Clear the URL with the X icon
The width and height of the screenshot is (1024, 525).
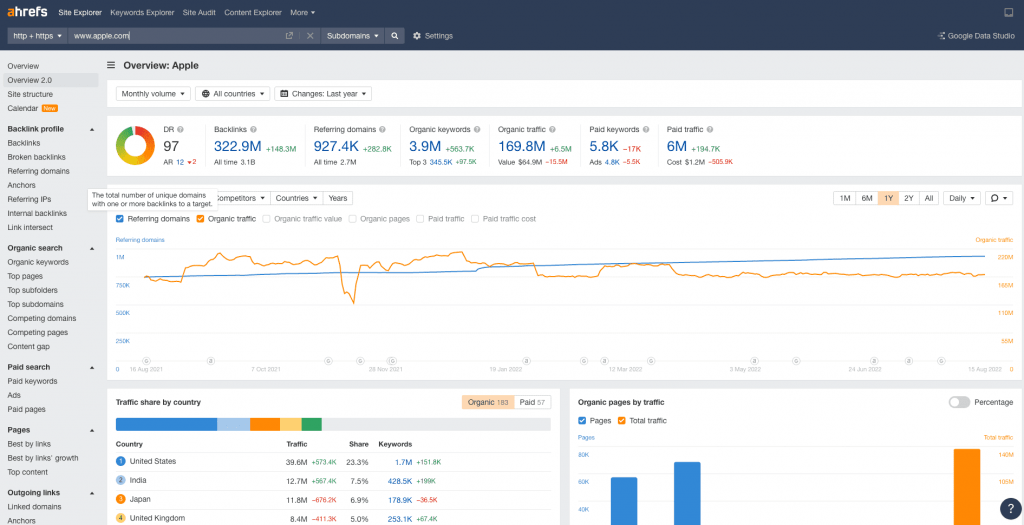pyautogui.click(x=310, y=36)
